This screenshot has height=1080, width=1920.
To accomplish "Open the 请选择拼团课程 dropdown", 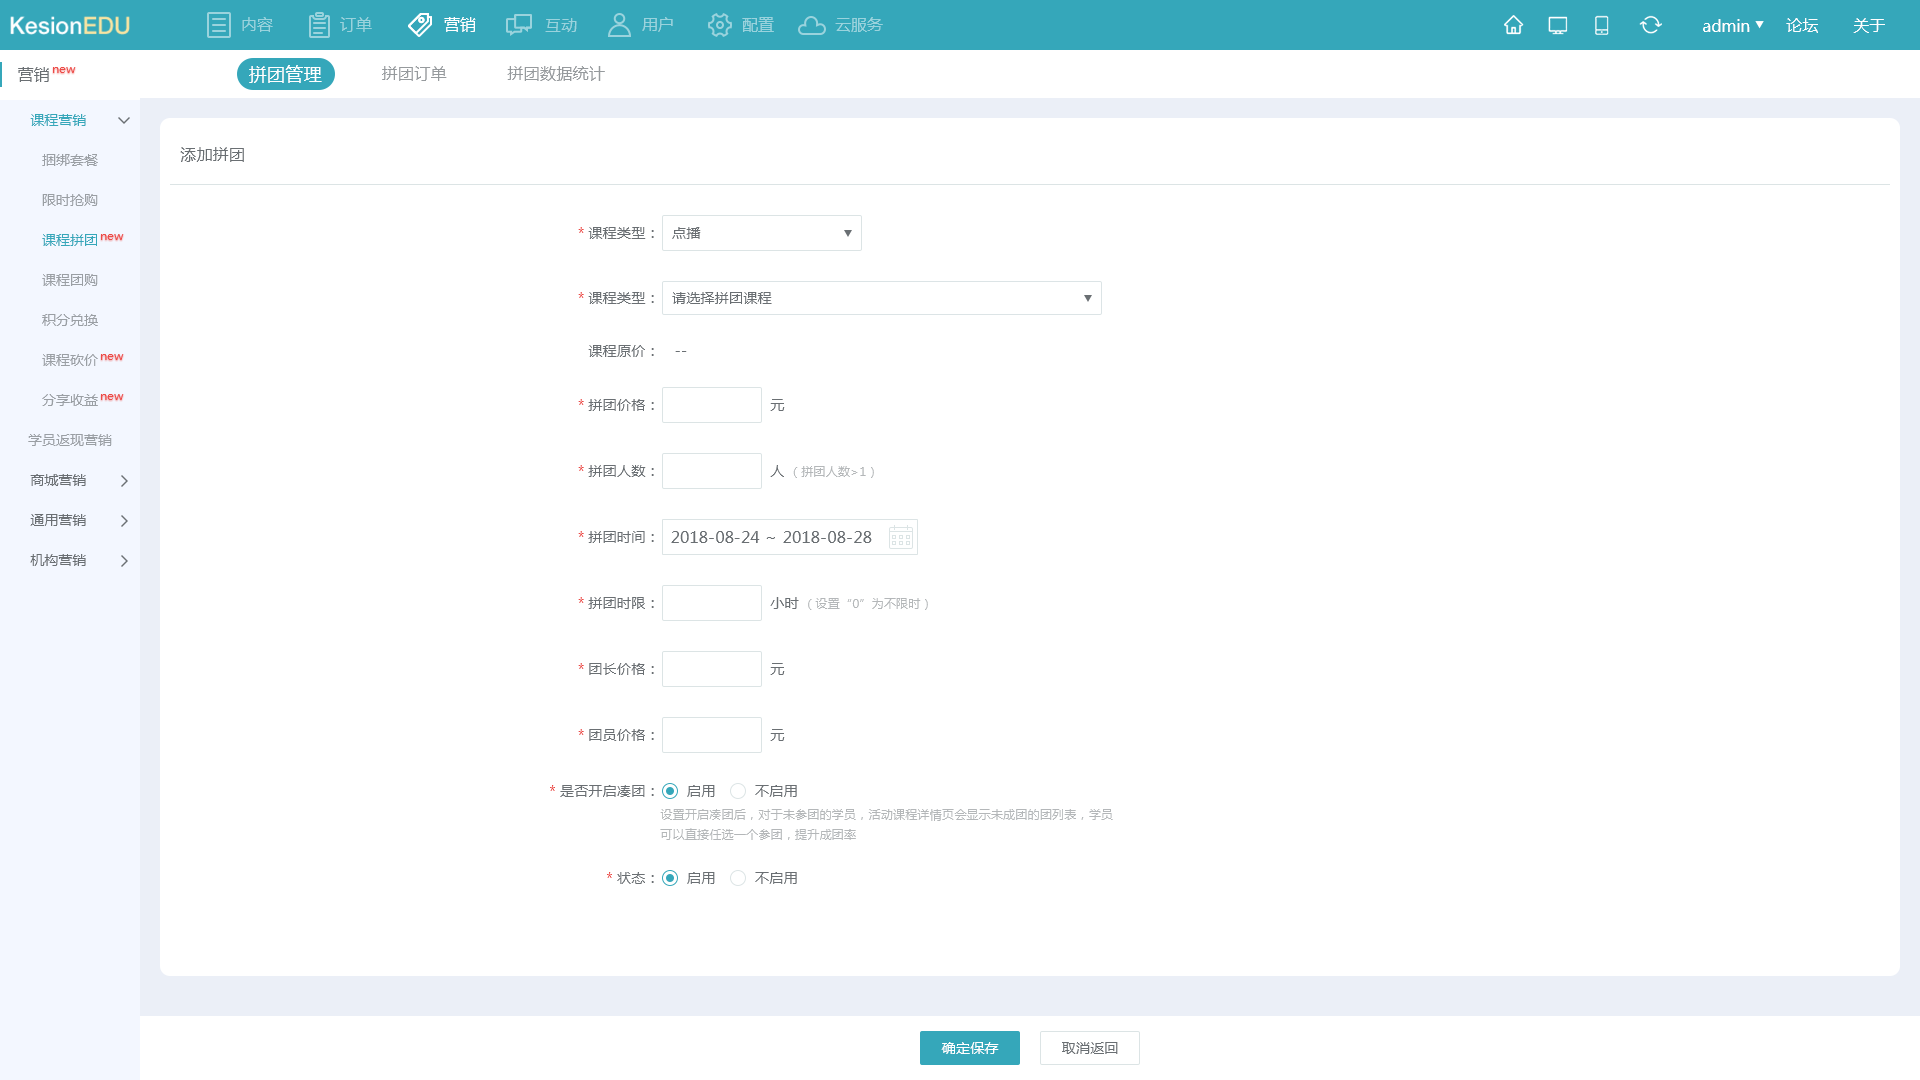I will pos(881,298).
